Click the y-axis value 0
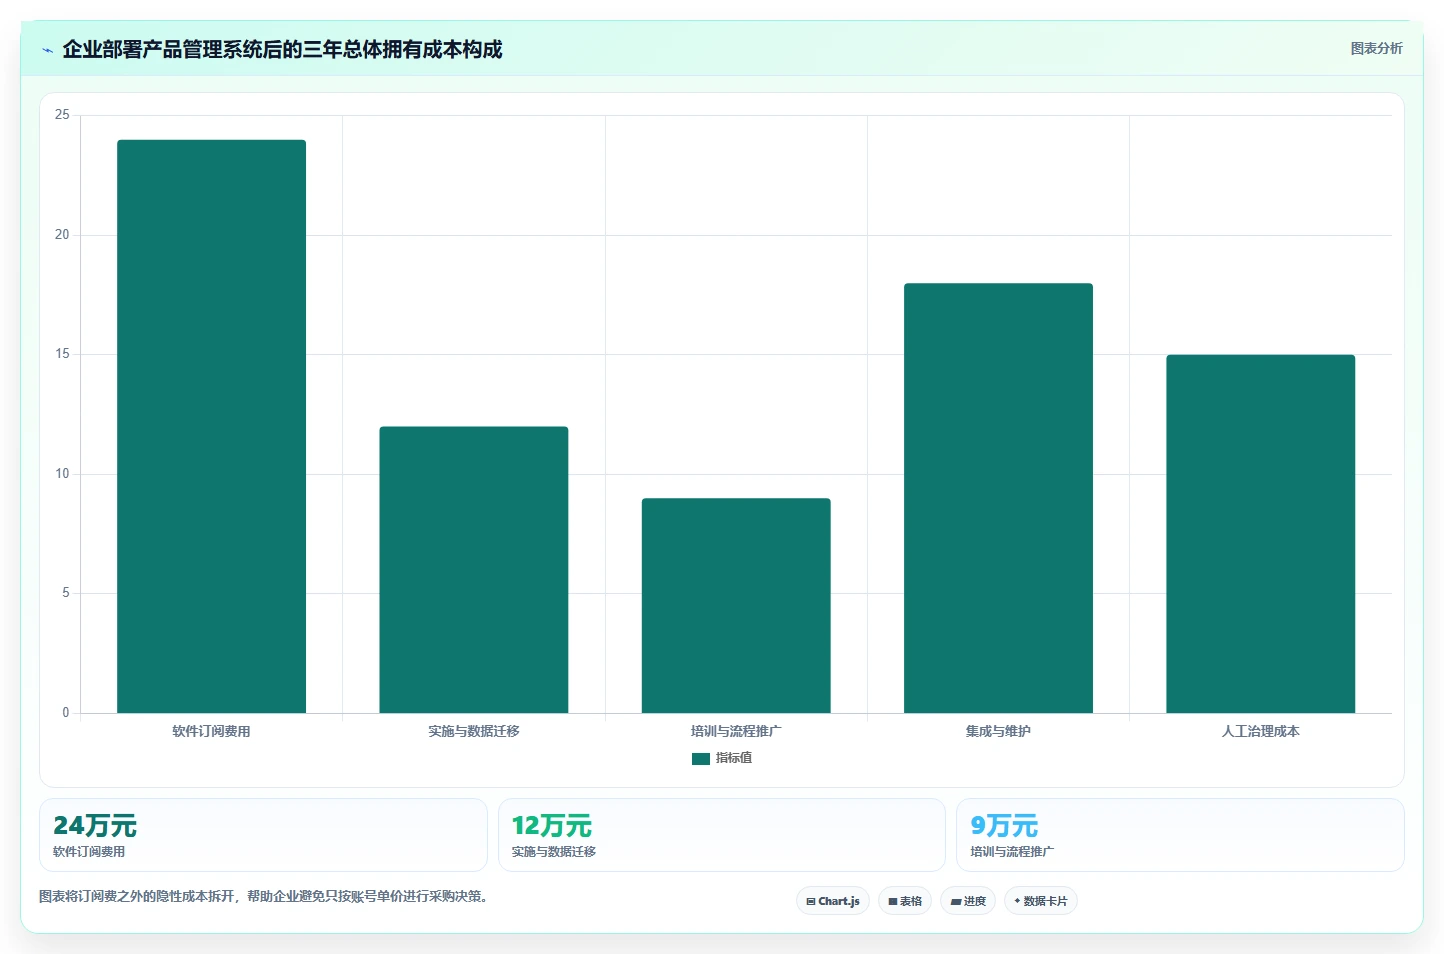 coord(66,713)
